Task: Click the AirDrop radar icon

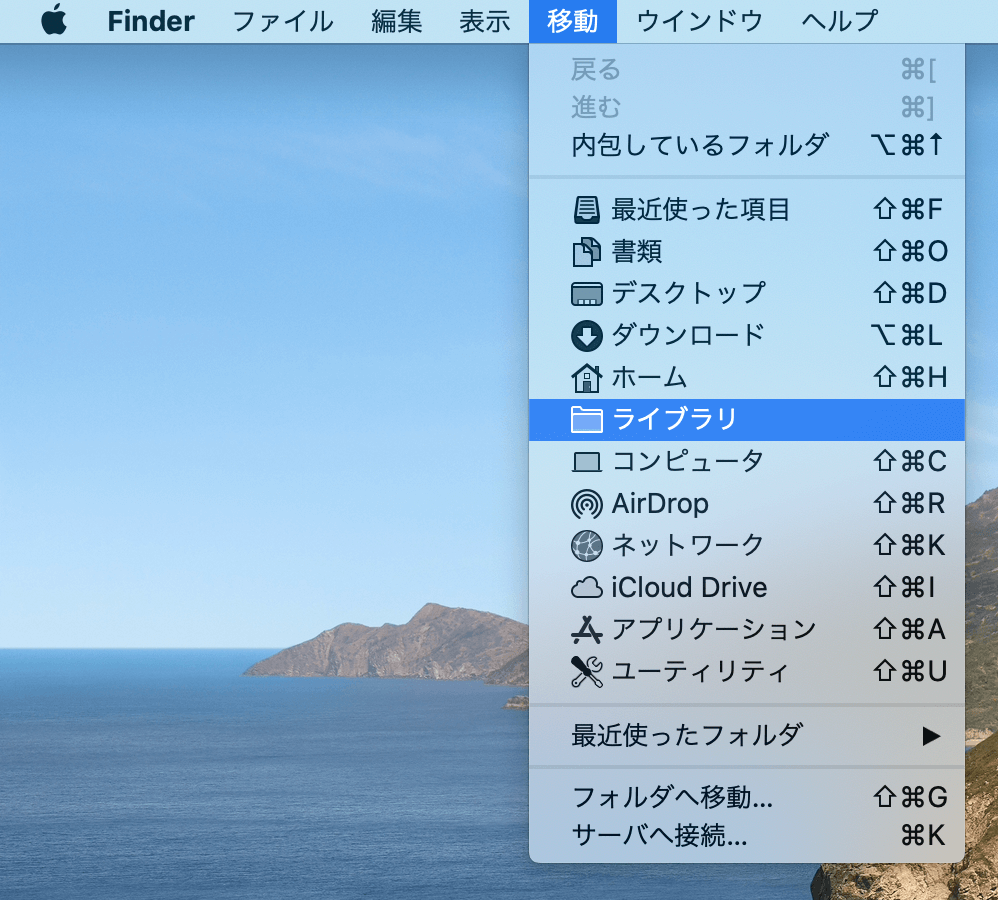Action: [x=586, y=503]
